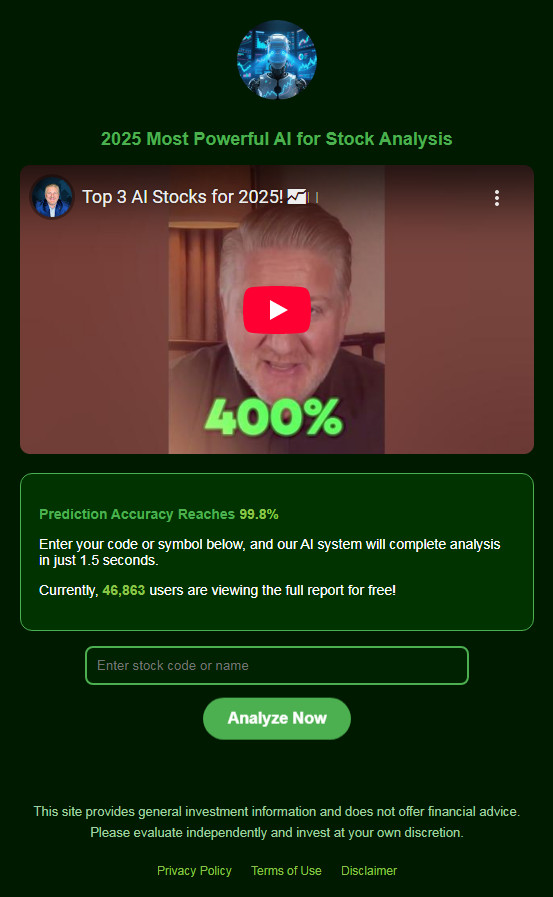This screenshot has width=553, height=897.
Task: Open the "Top 3 AI Stocks for 2025!" title
Action: pyautogui.click(x=182, y=197)
